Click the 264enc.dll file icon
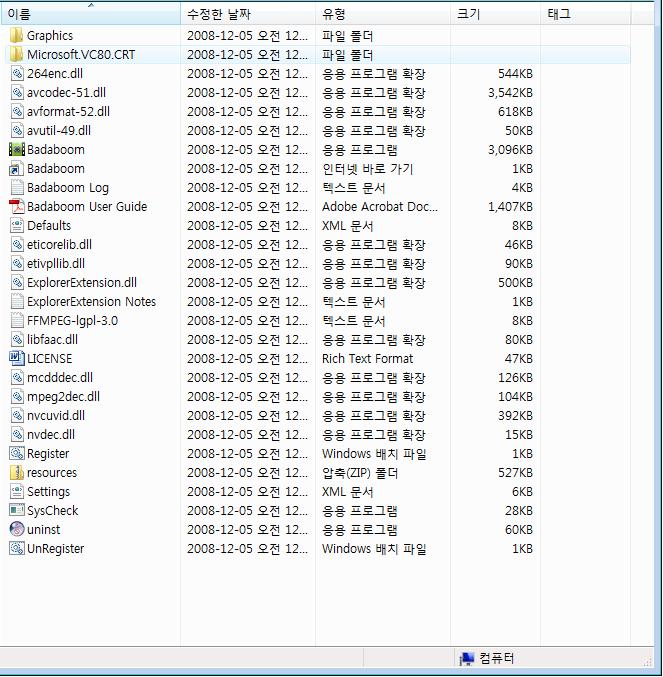The height and width of the screenshot is (677, 663). pyautogui.click(x=17, y=73)
